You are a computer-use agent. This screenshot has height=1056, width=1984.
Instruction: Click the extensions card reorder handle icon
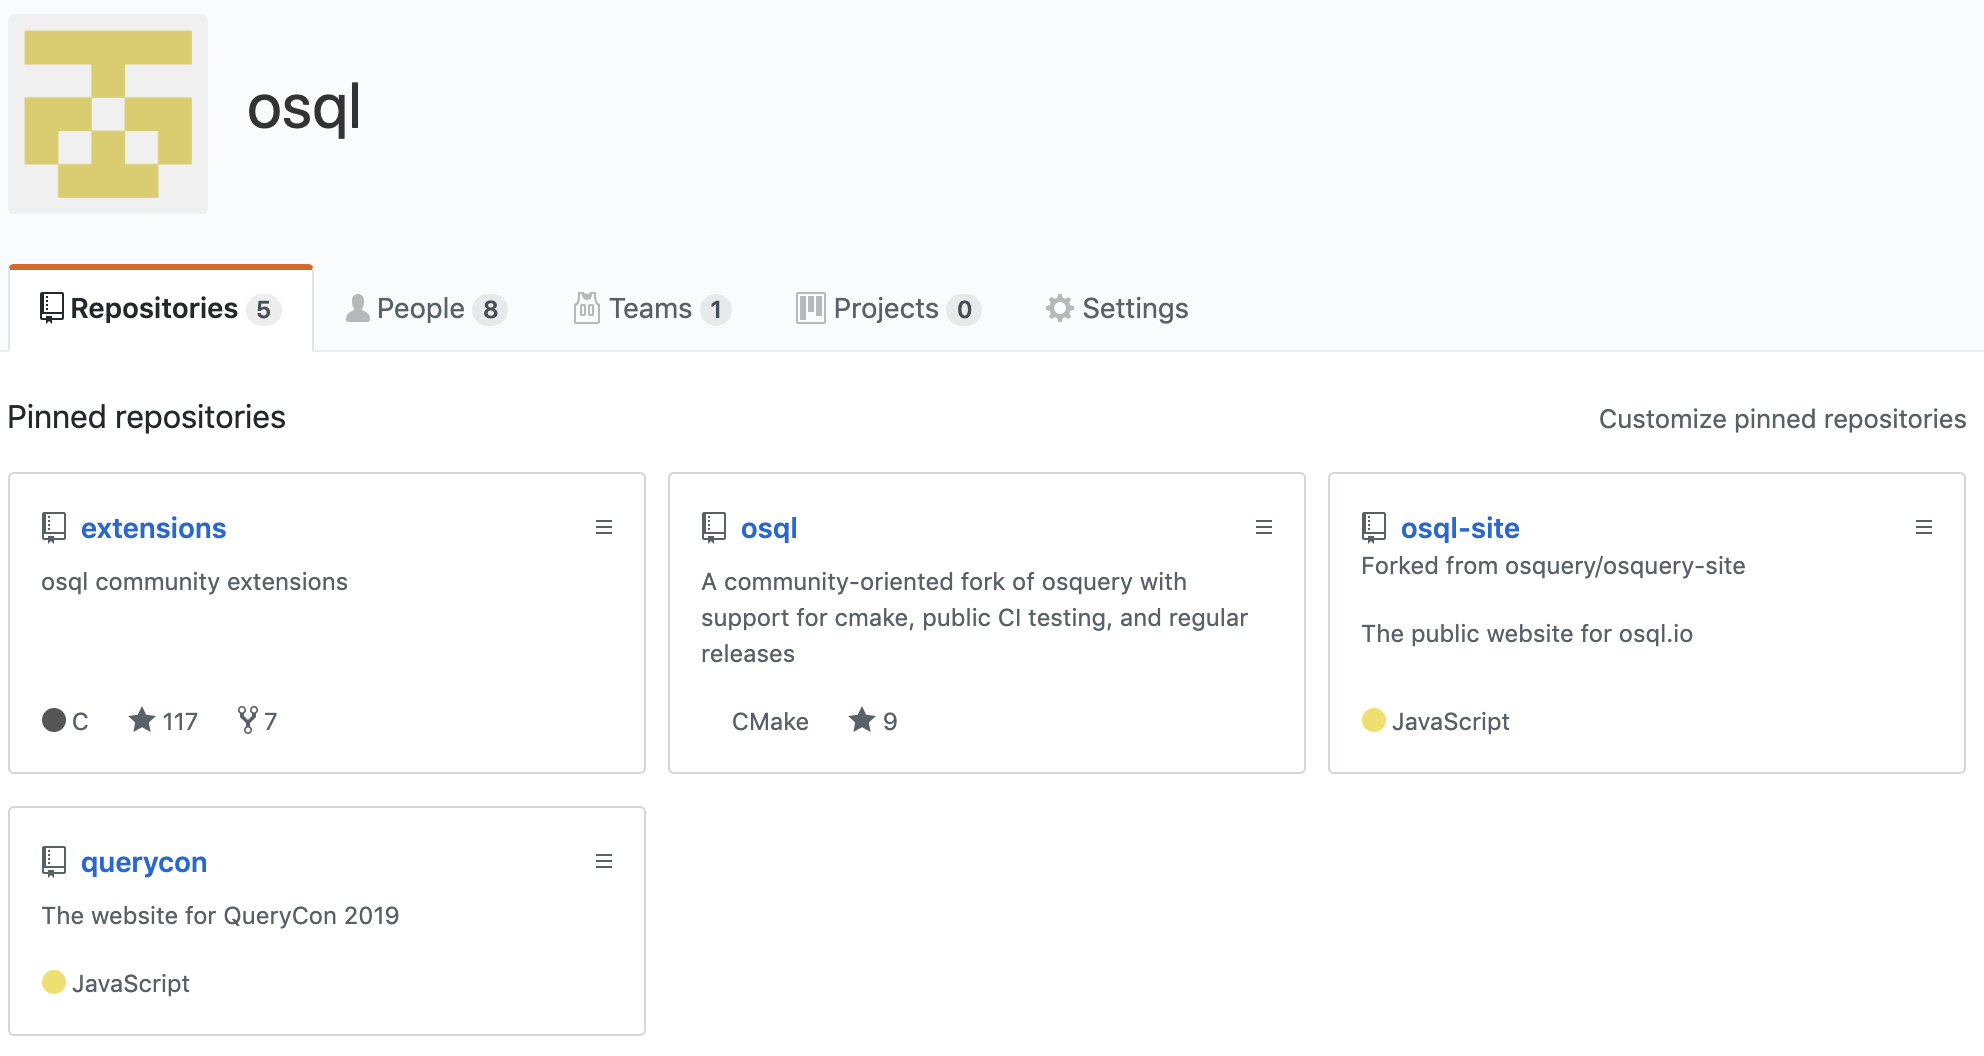click(604, 527)
